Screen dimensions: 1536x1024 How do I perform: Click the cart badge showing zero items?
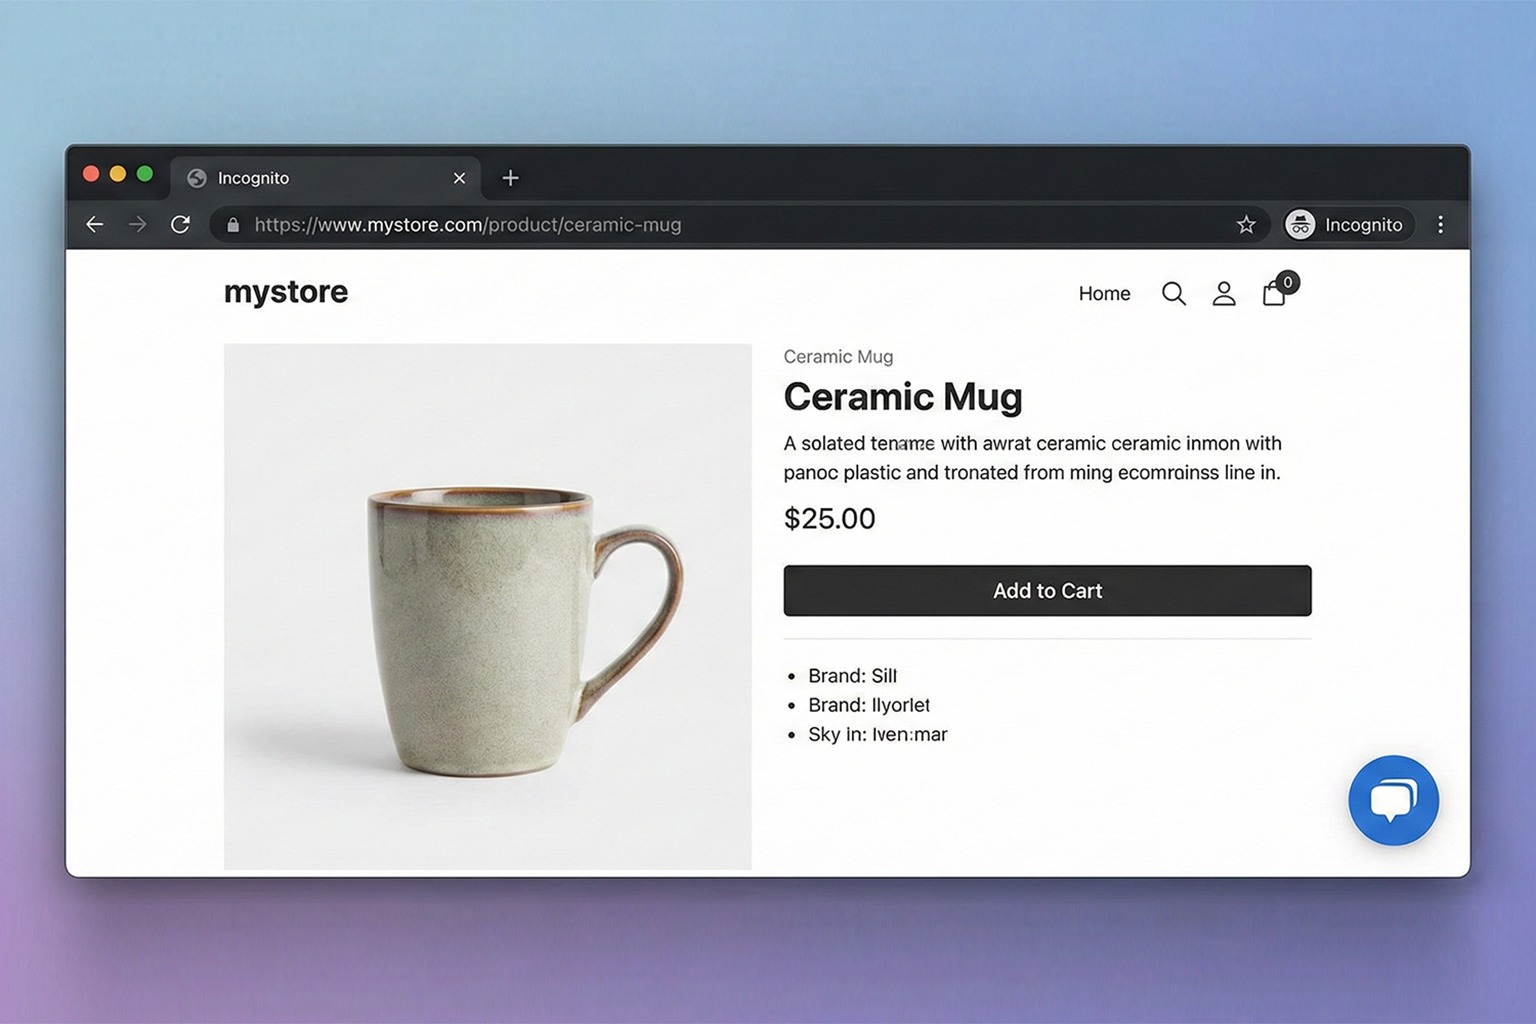click(1288, 282)
